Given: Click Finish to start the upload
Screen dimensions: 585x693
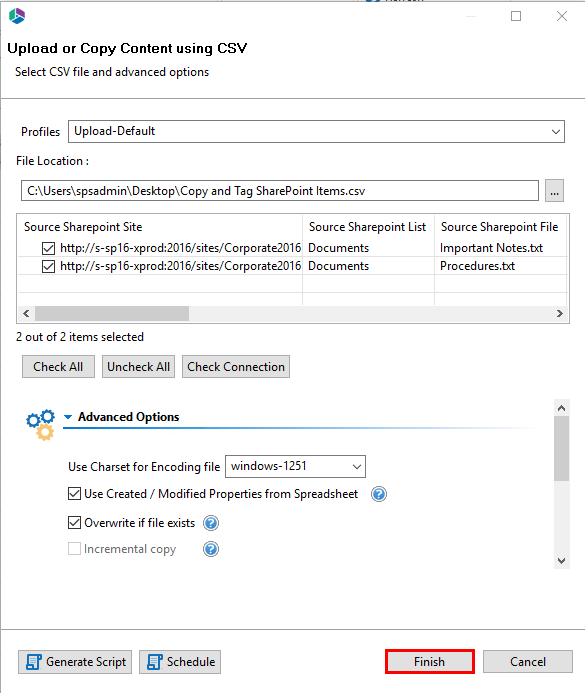Looking at the screenshot, I should coord(429,662).
